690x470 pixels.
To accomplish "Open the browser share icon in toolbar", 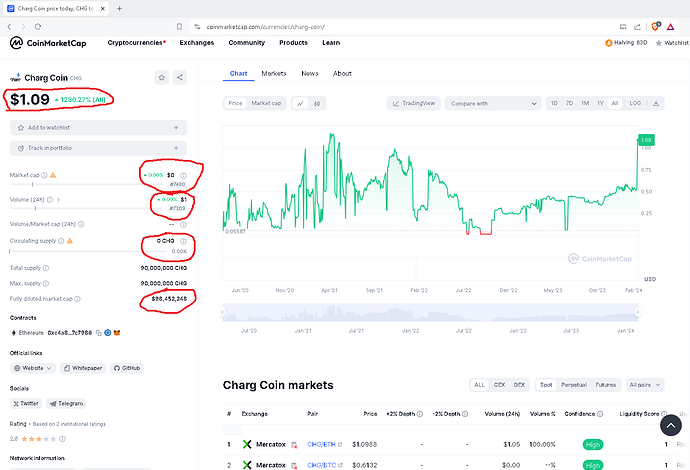I will 637,27.
